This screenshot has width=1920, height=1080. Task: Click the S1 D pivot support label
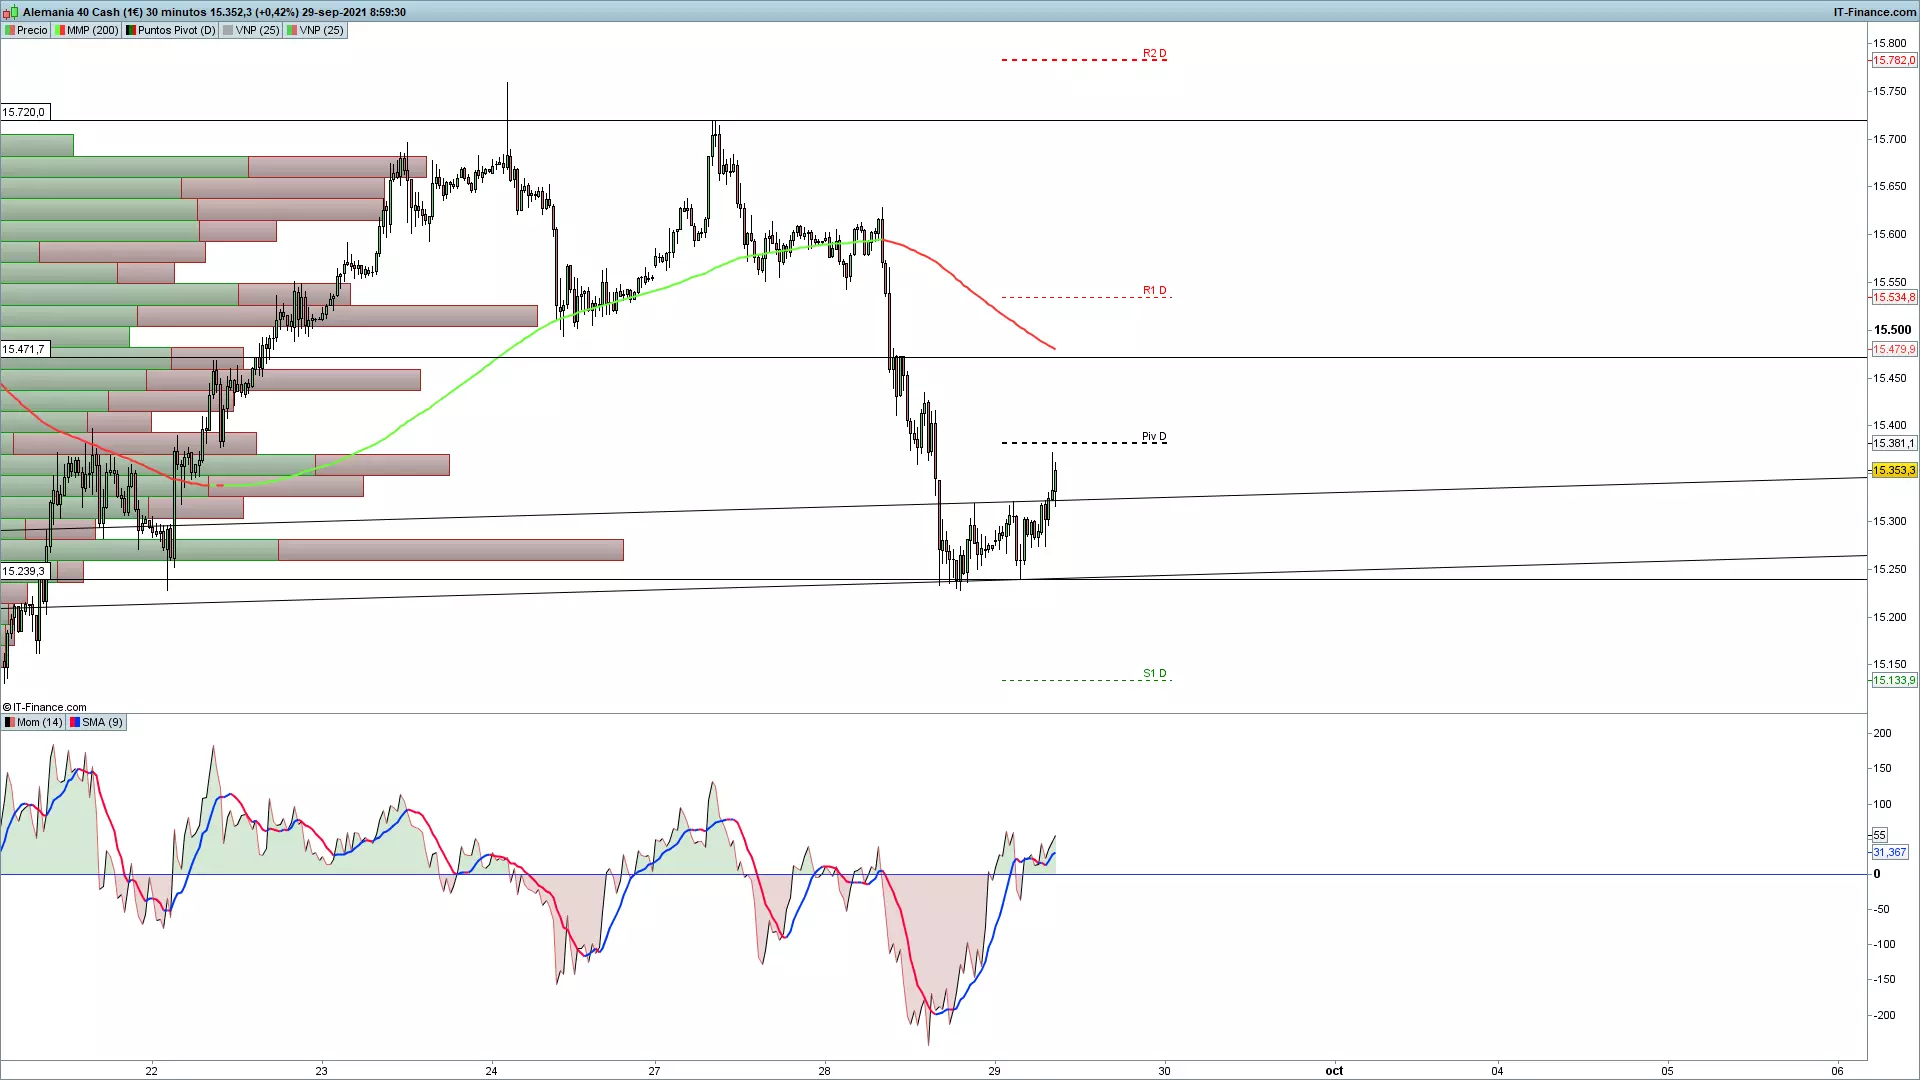[1154, 674]
